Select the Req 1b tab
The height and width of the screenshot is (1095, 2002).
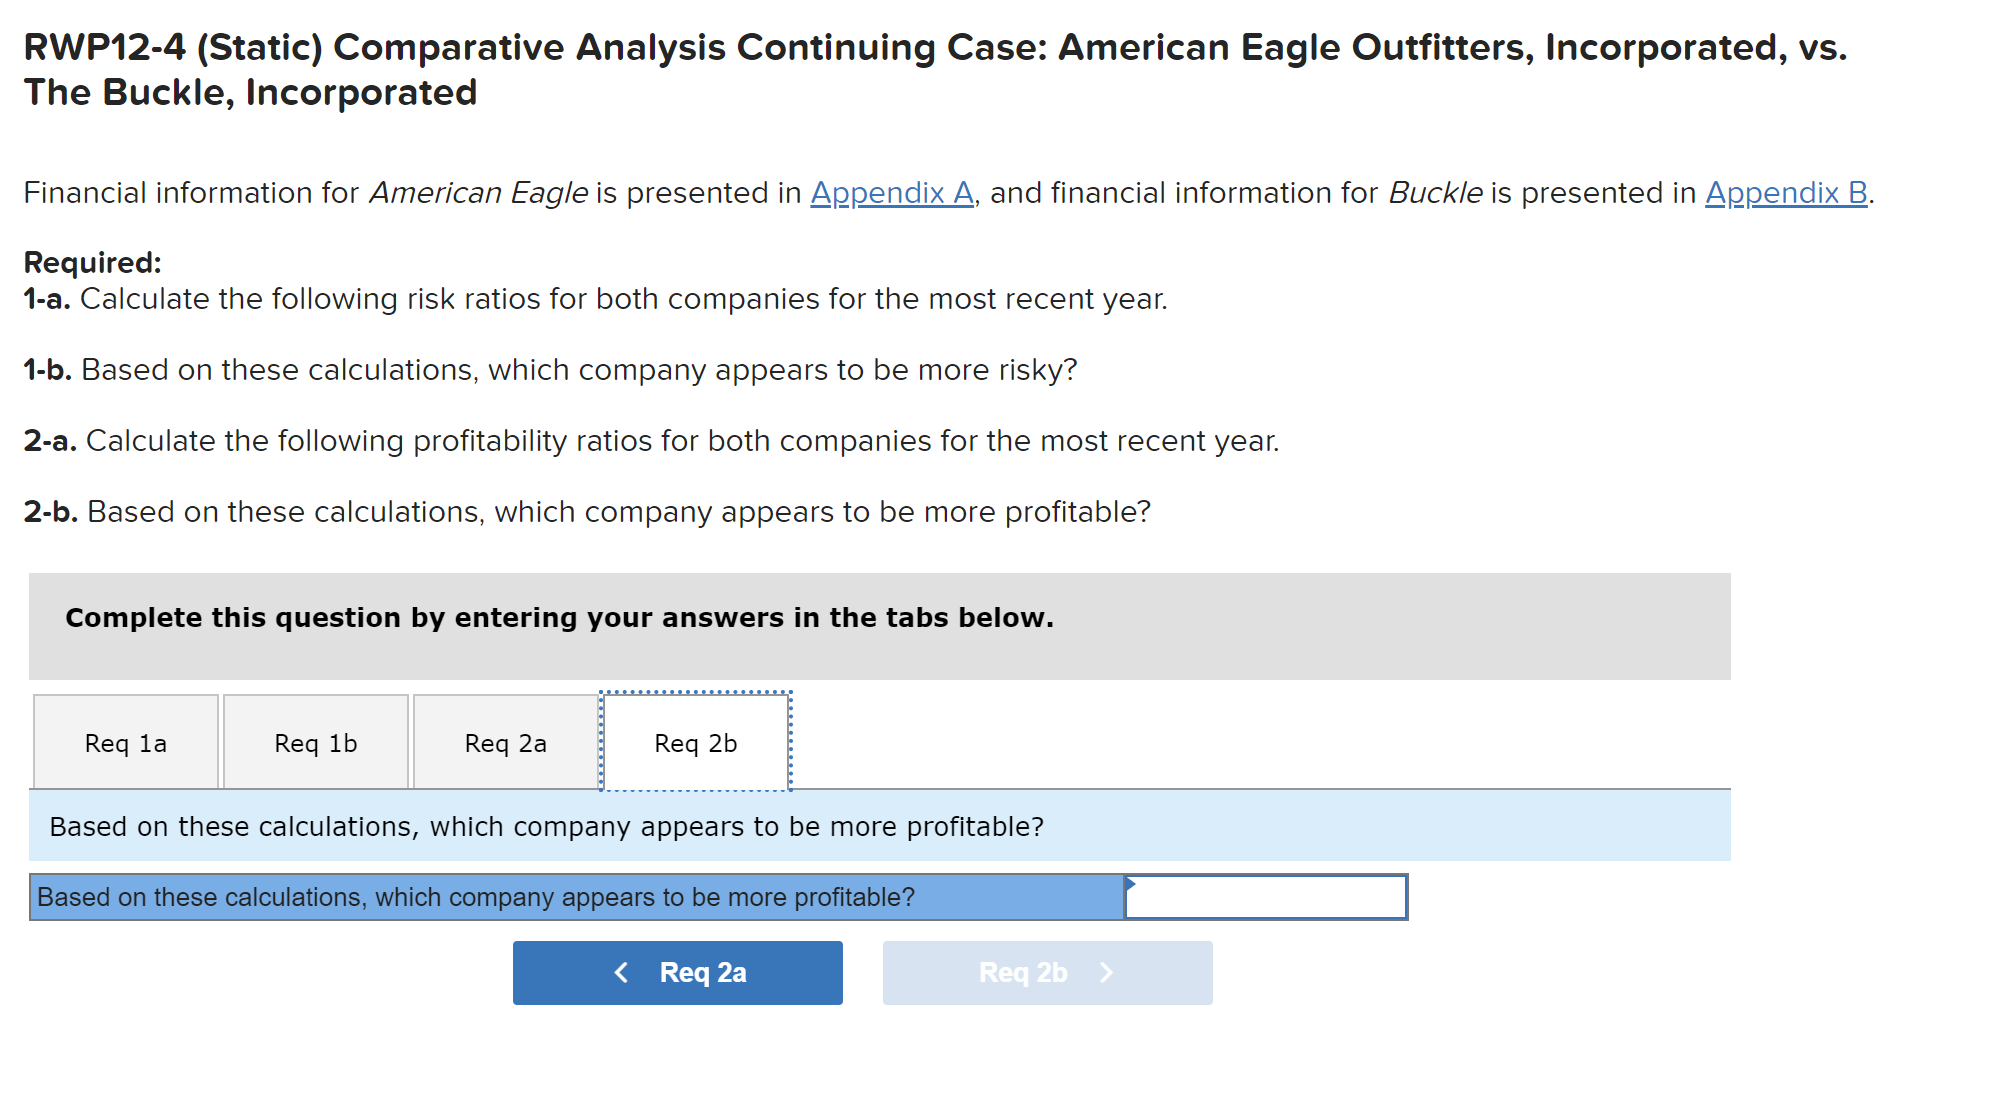[315, 742]
